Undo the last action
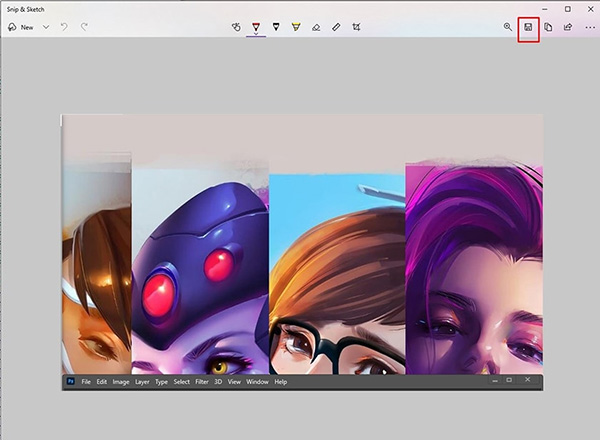The height and width of the screenshot is (440, 600). [64, 27]
